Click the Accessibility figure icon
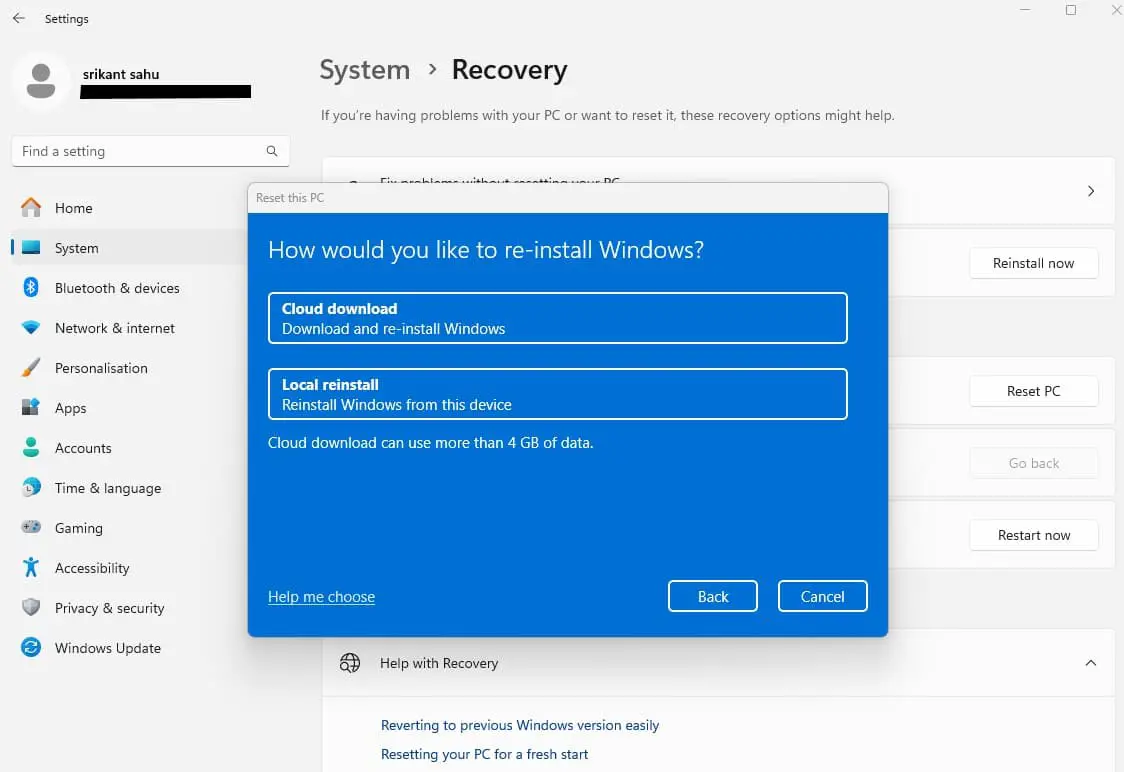This screenshot has height=772, width=1124. pos(31,567)
